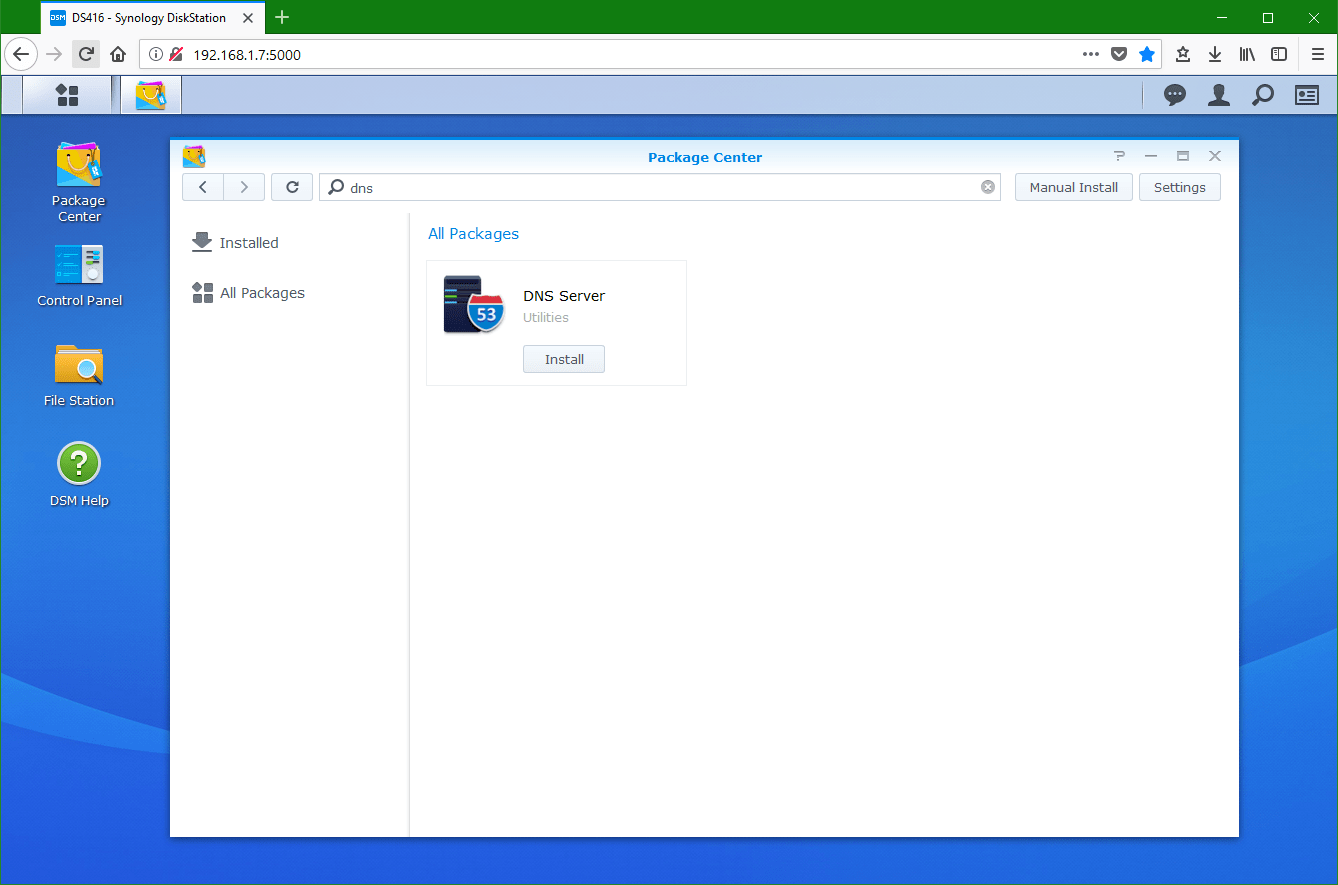Open Package Center Settings

point(1179,187)
